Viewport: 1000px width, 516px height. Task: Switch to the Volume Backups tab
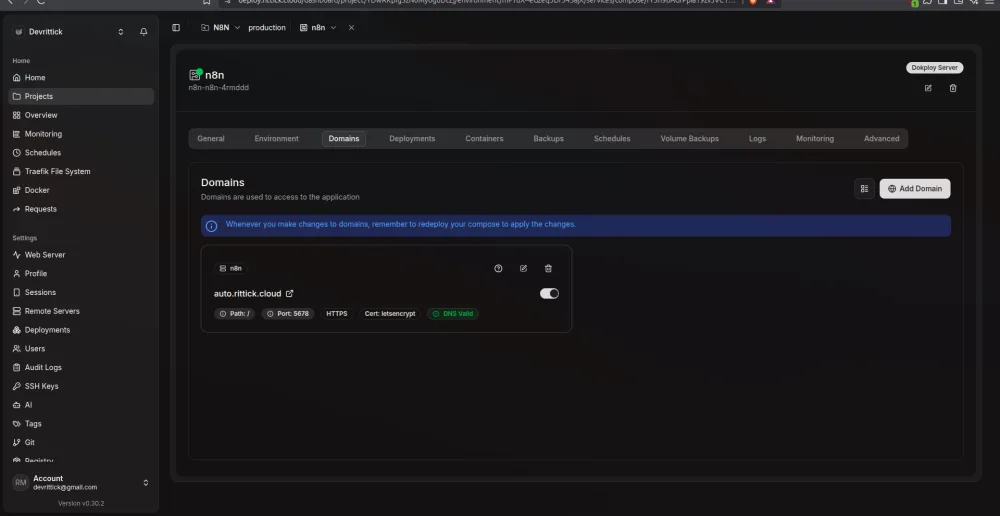(x=689, y=138)
